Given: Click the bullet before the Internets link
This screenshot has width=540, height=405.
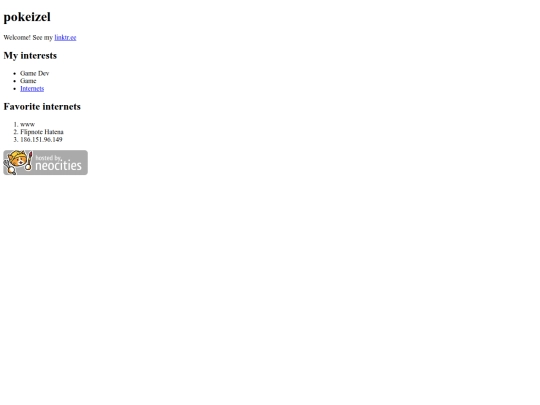Looking at the screenshot, I should pyautogui.click(x=15, y=89).
